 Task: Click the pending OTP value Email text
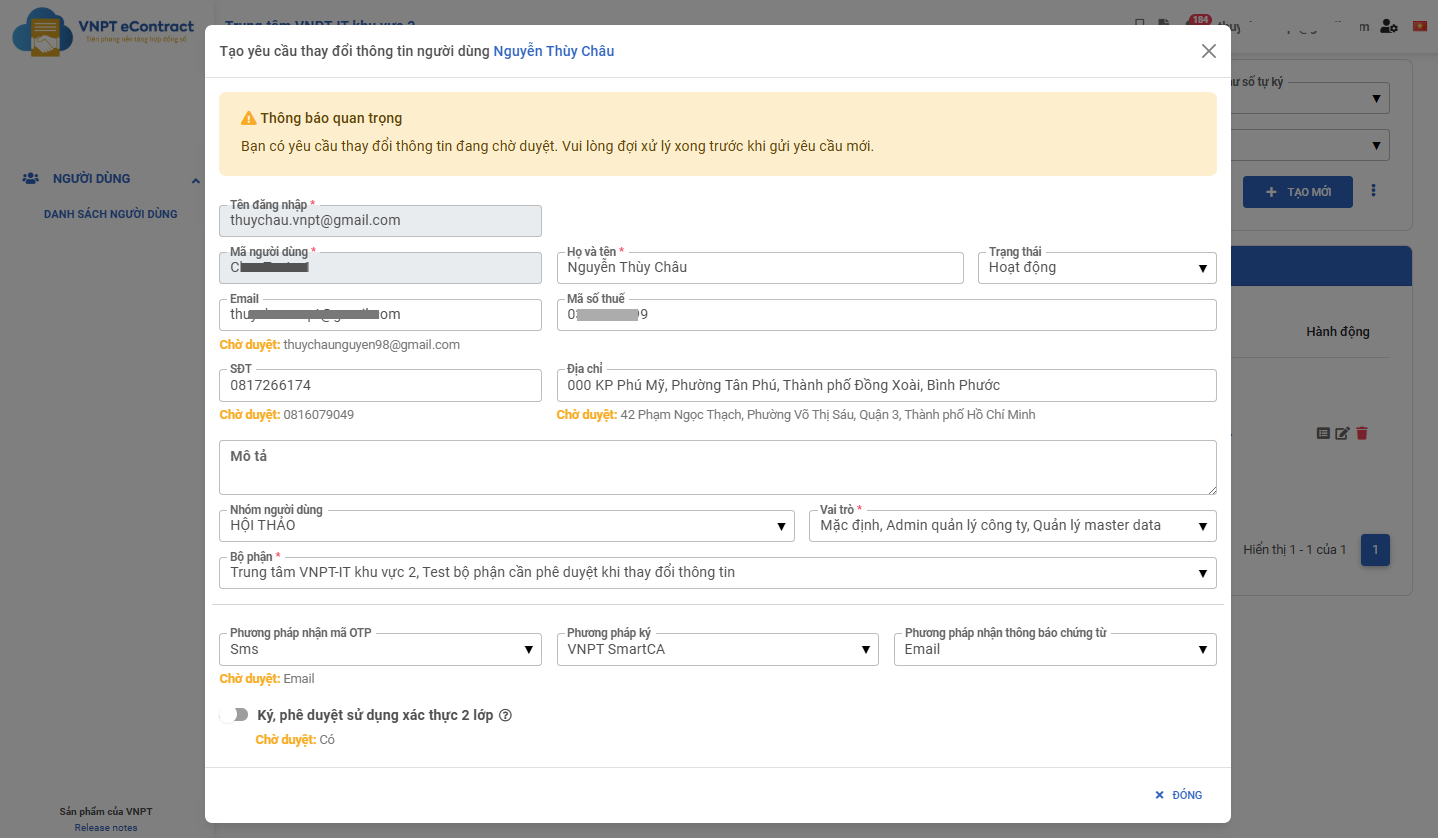click(299, 679)
